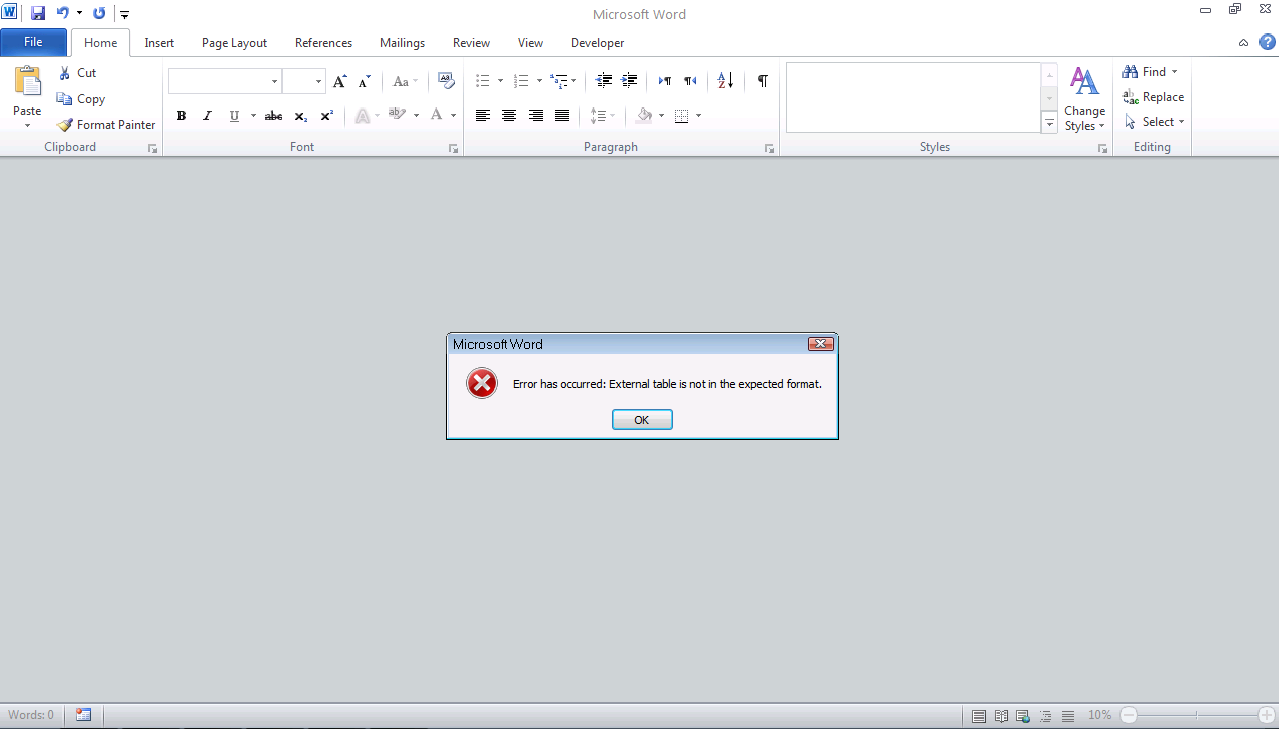This screenshot has width=1279, height=729.
Task: Click the Increase Indent icon
Action: (629, 81)
